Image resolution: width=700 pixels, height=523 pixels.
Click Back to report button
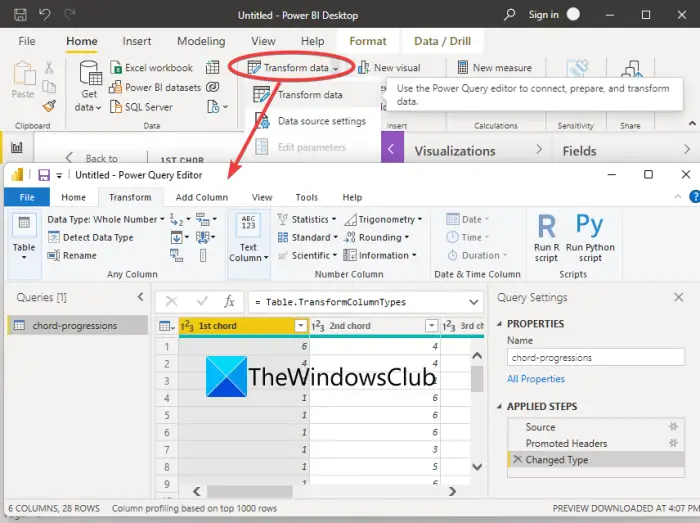click(93, 158)
